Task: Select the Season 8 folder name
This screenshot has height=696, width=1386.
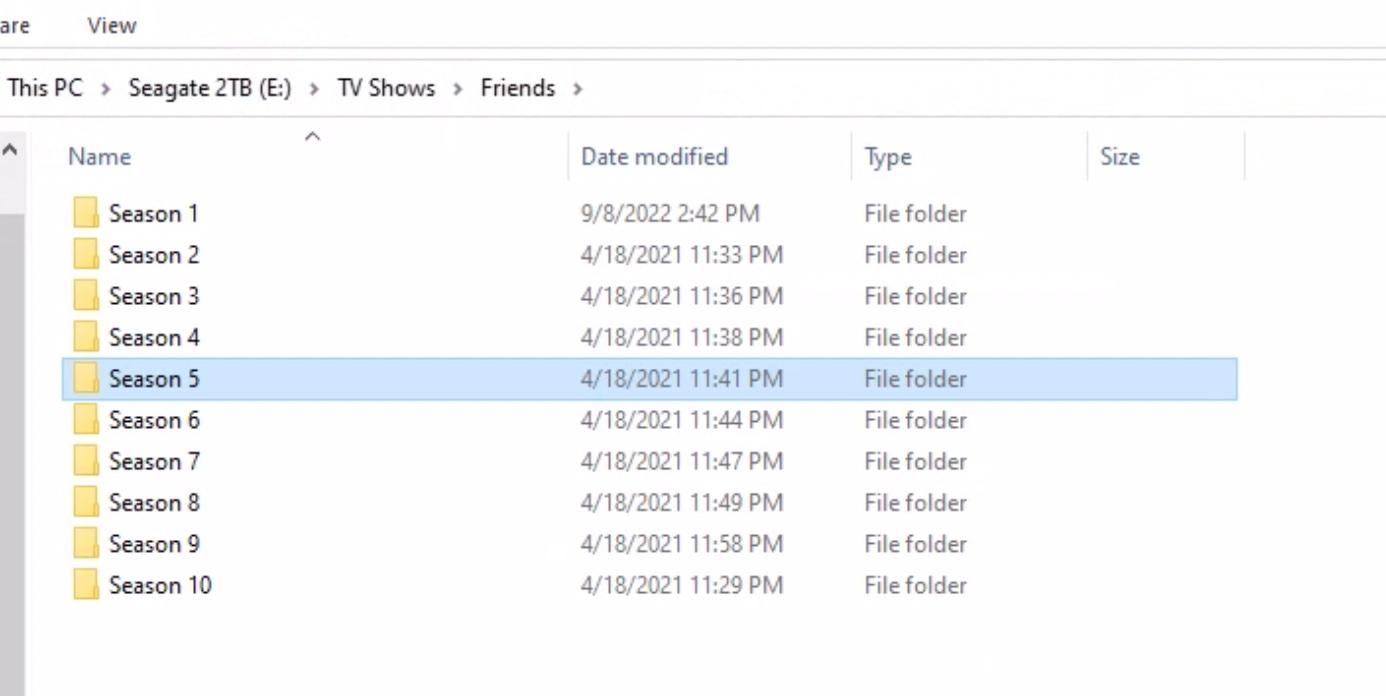Action: 154,502
